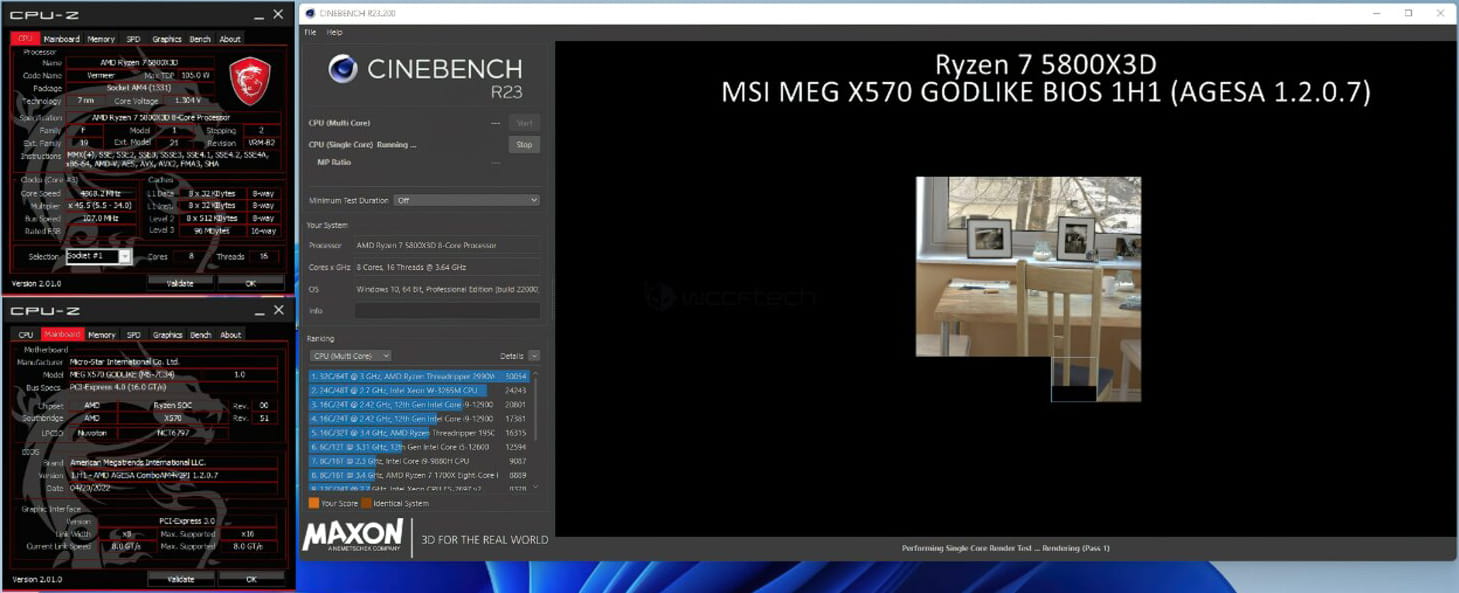Open the CPU (Multi Core) ranking dropdown
Image resolution: width=1459 pixels, height=593 pixels.
[350, 356]
